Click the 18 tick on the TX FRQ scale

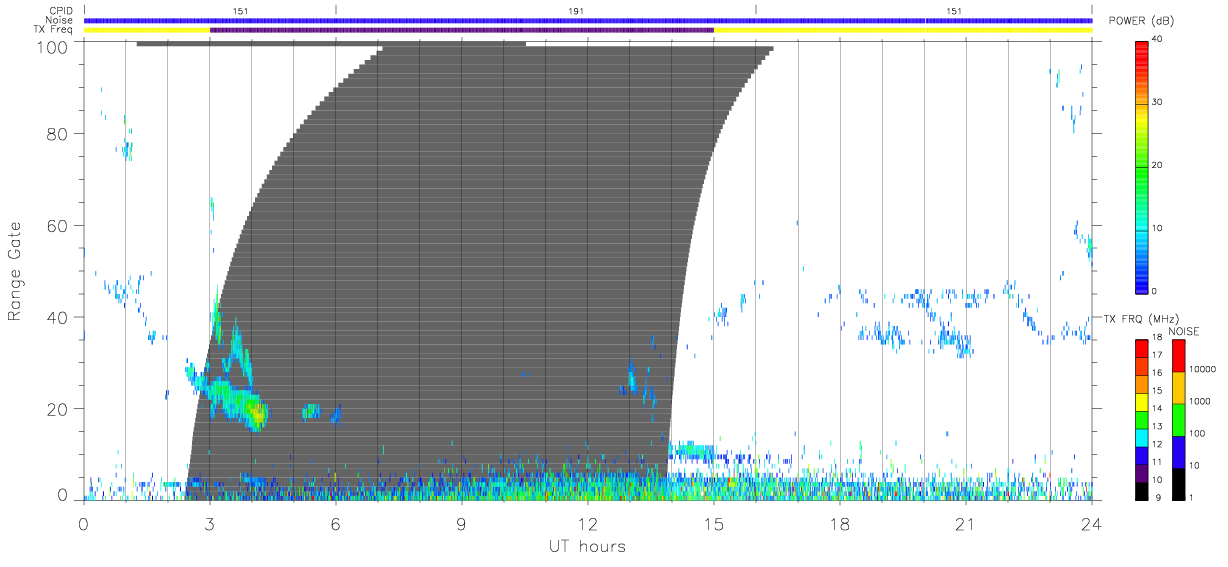[x=1156, y=338]
